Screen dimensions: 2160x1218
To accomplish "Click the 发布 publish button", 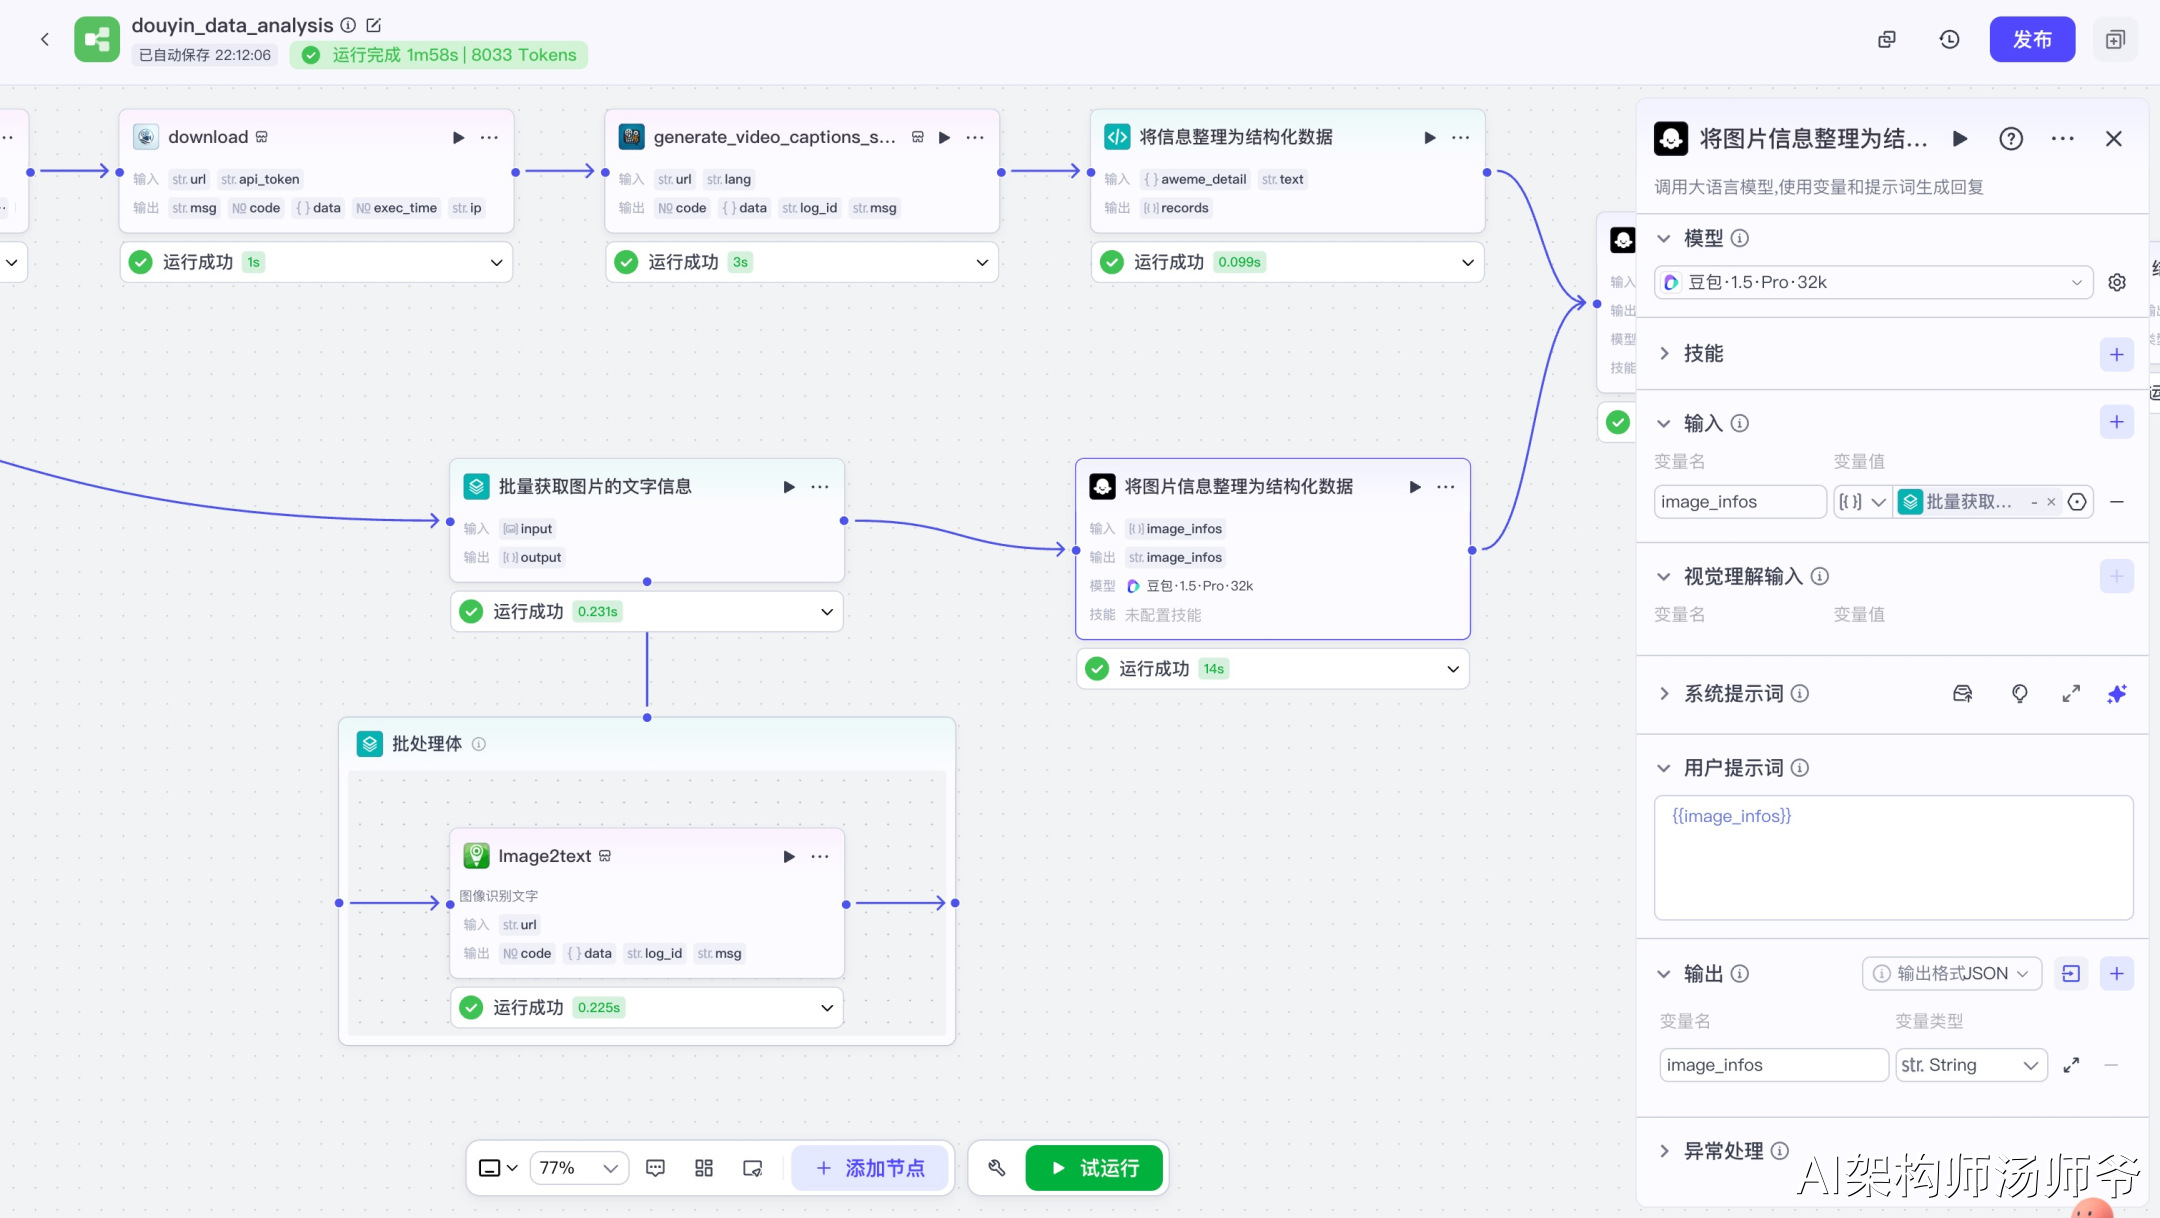I will [2031, 40].
